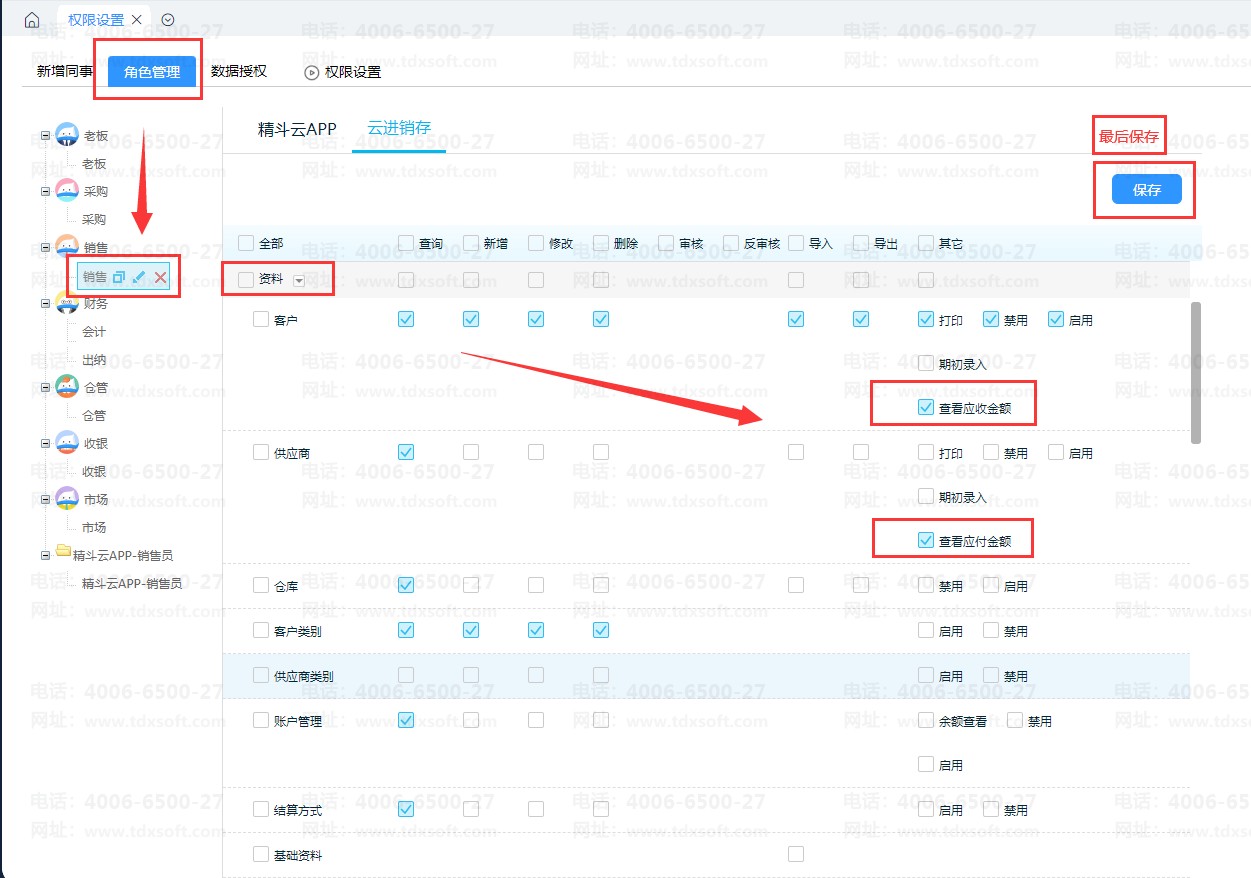Click the pencil edit icon for 销售 role
Screen dimensions: 1251x878
pos(139,277)
